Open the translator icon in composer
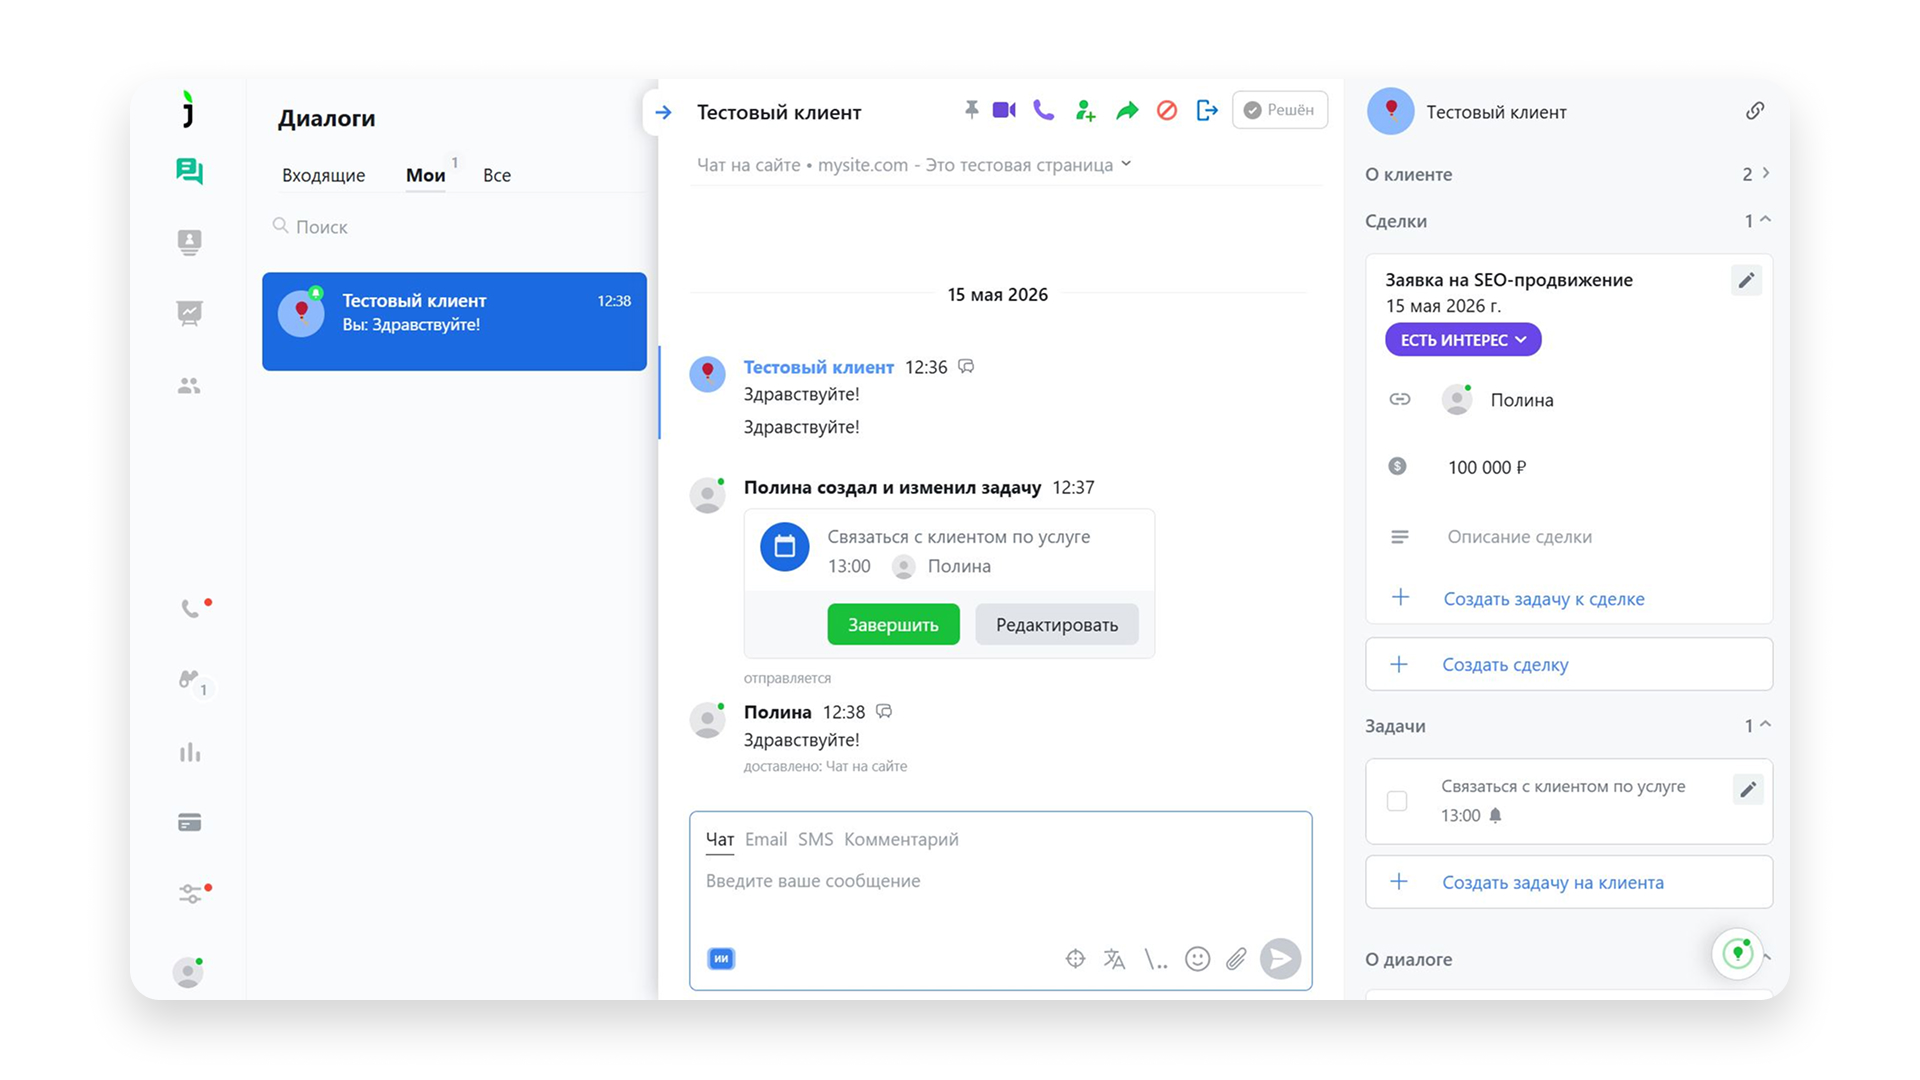This screenshot has height=1080, width=1920. (1114, 959)
